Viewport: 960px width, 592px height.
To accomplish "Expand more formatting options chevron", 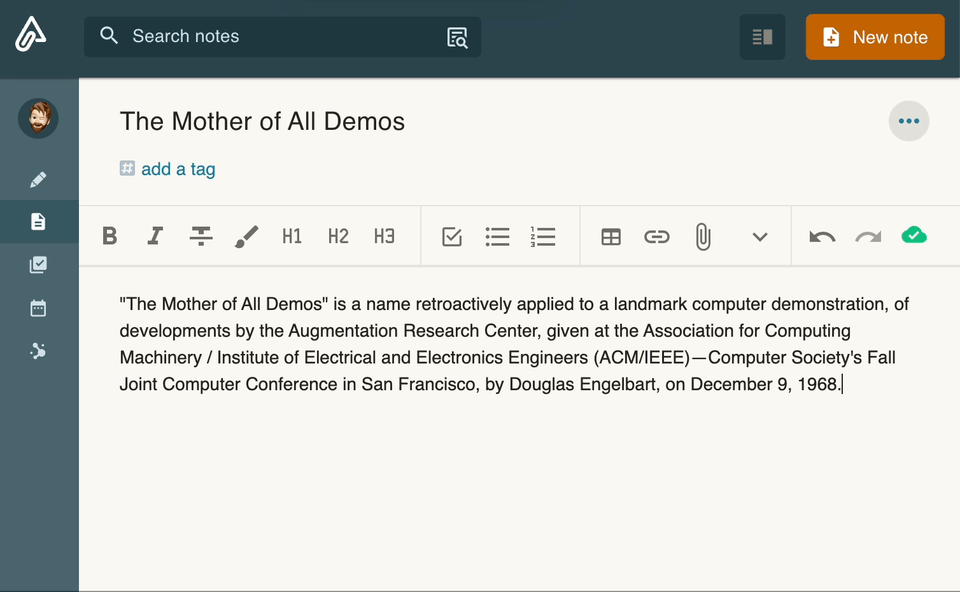I will [x=760, y=237].
